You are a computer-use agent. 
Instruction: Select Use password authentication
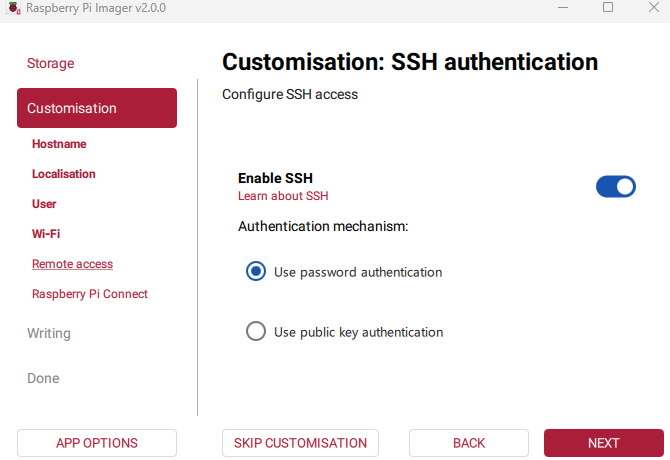point(256,272)
